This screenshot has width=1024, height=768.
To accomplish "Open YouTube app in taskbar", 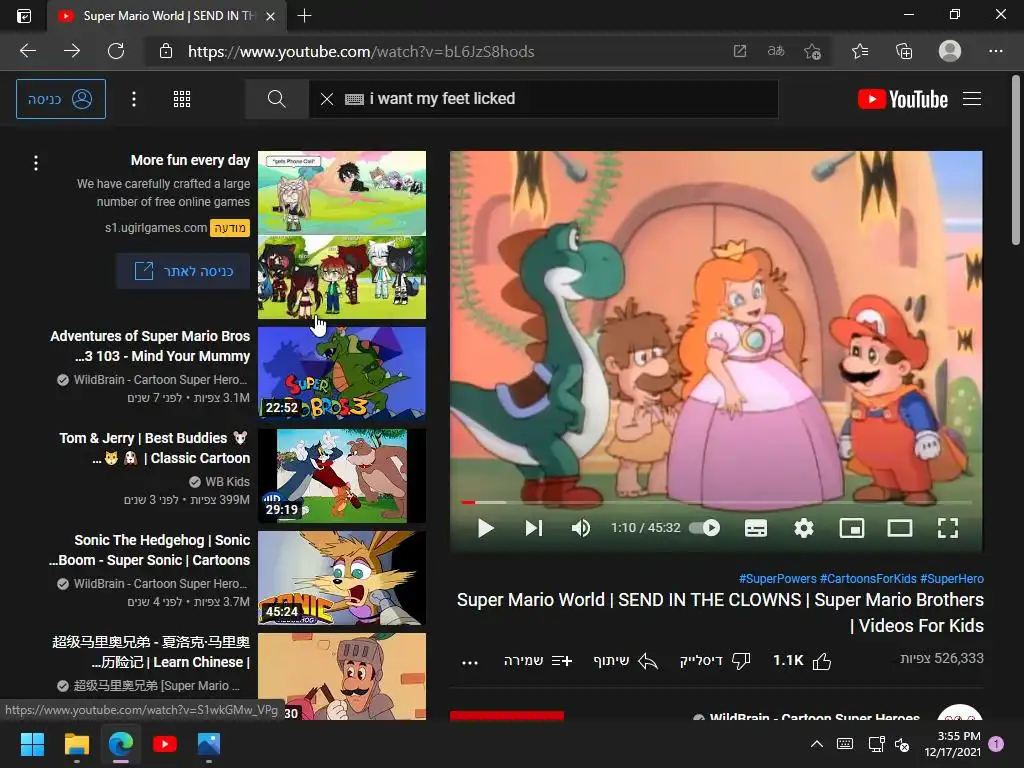I will pyautogui.click(x=165, y=744).
